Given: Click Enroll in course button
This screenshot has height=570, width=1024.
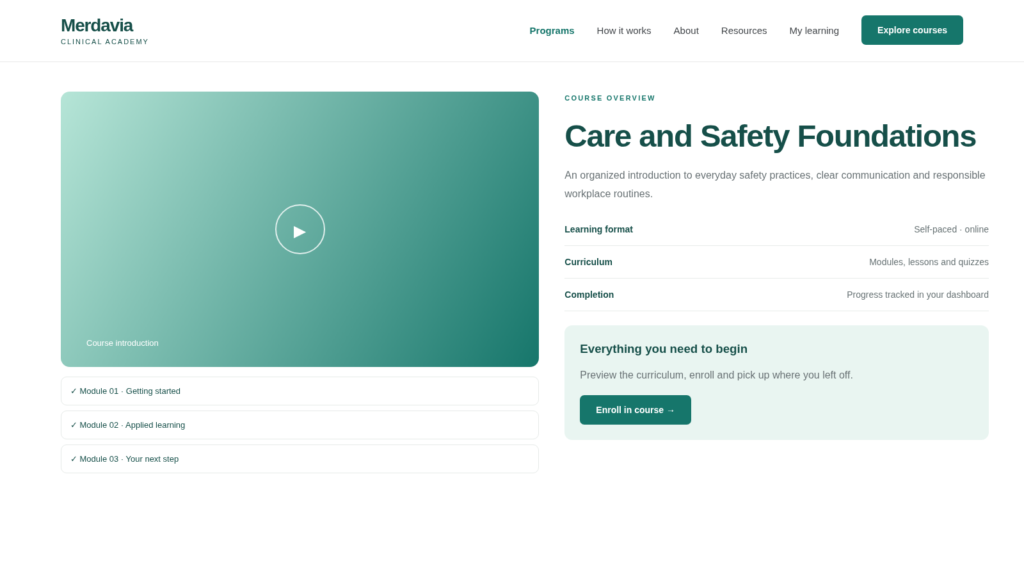Looking at the screenshot, I should (x=635, y=409).
